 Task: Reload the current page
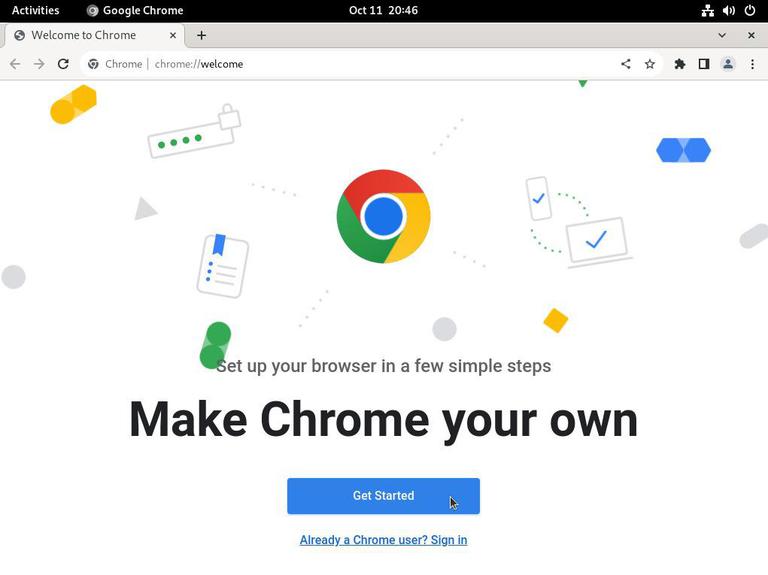(63, 64)
